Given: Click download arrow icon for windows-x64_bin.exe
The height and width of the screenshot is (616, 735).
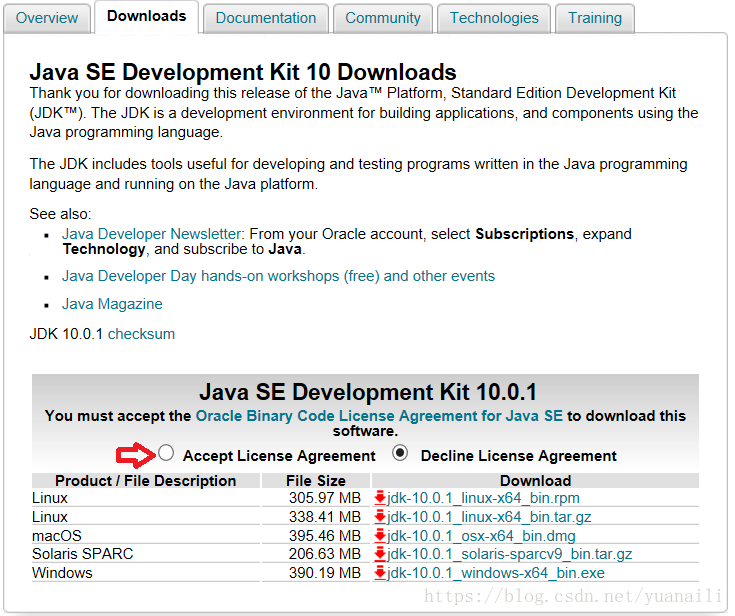Looking at the screenshot, I should click(x=380, y=572).
